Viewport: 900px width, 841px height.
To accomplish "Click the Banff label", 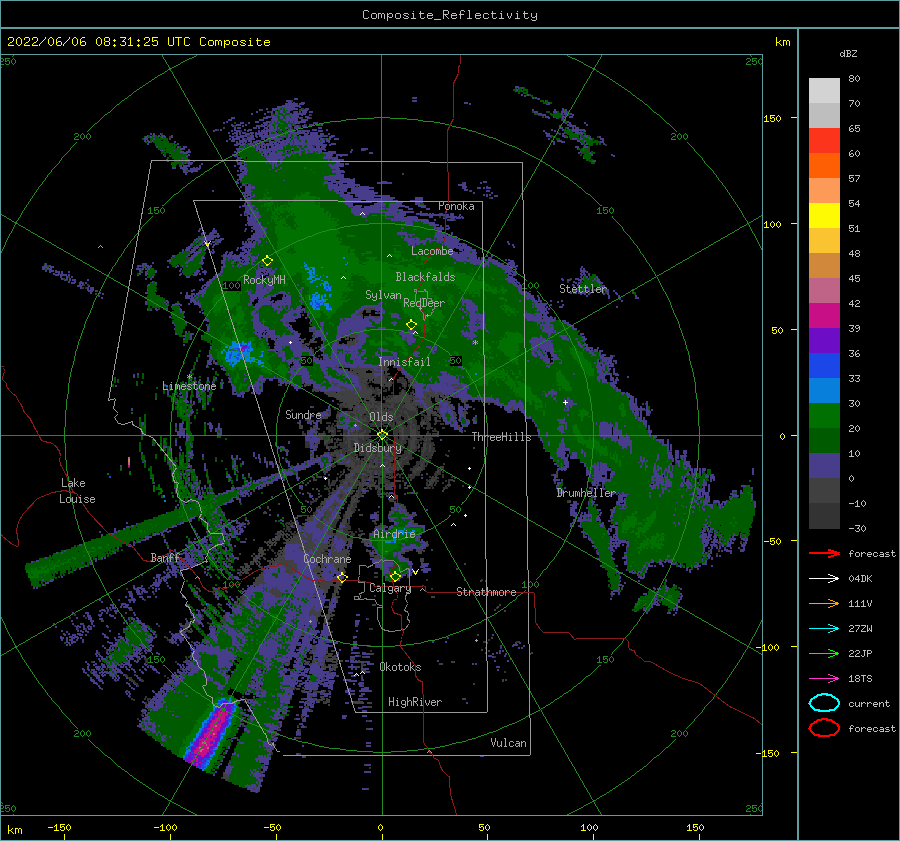I will click(165, 557).
